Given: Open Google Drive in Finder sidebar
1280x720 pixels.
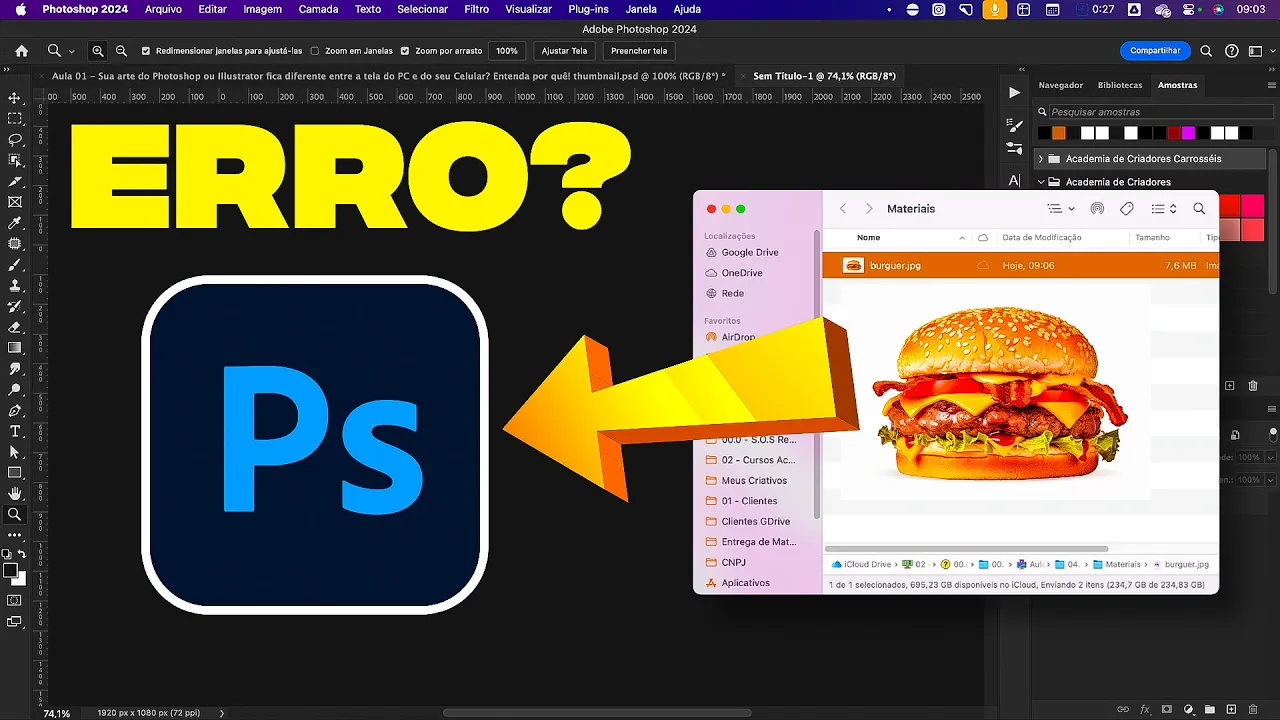Looking at the screenshot, I should [750, 253].
